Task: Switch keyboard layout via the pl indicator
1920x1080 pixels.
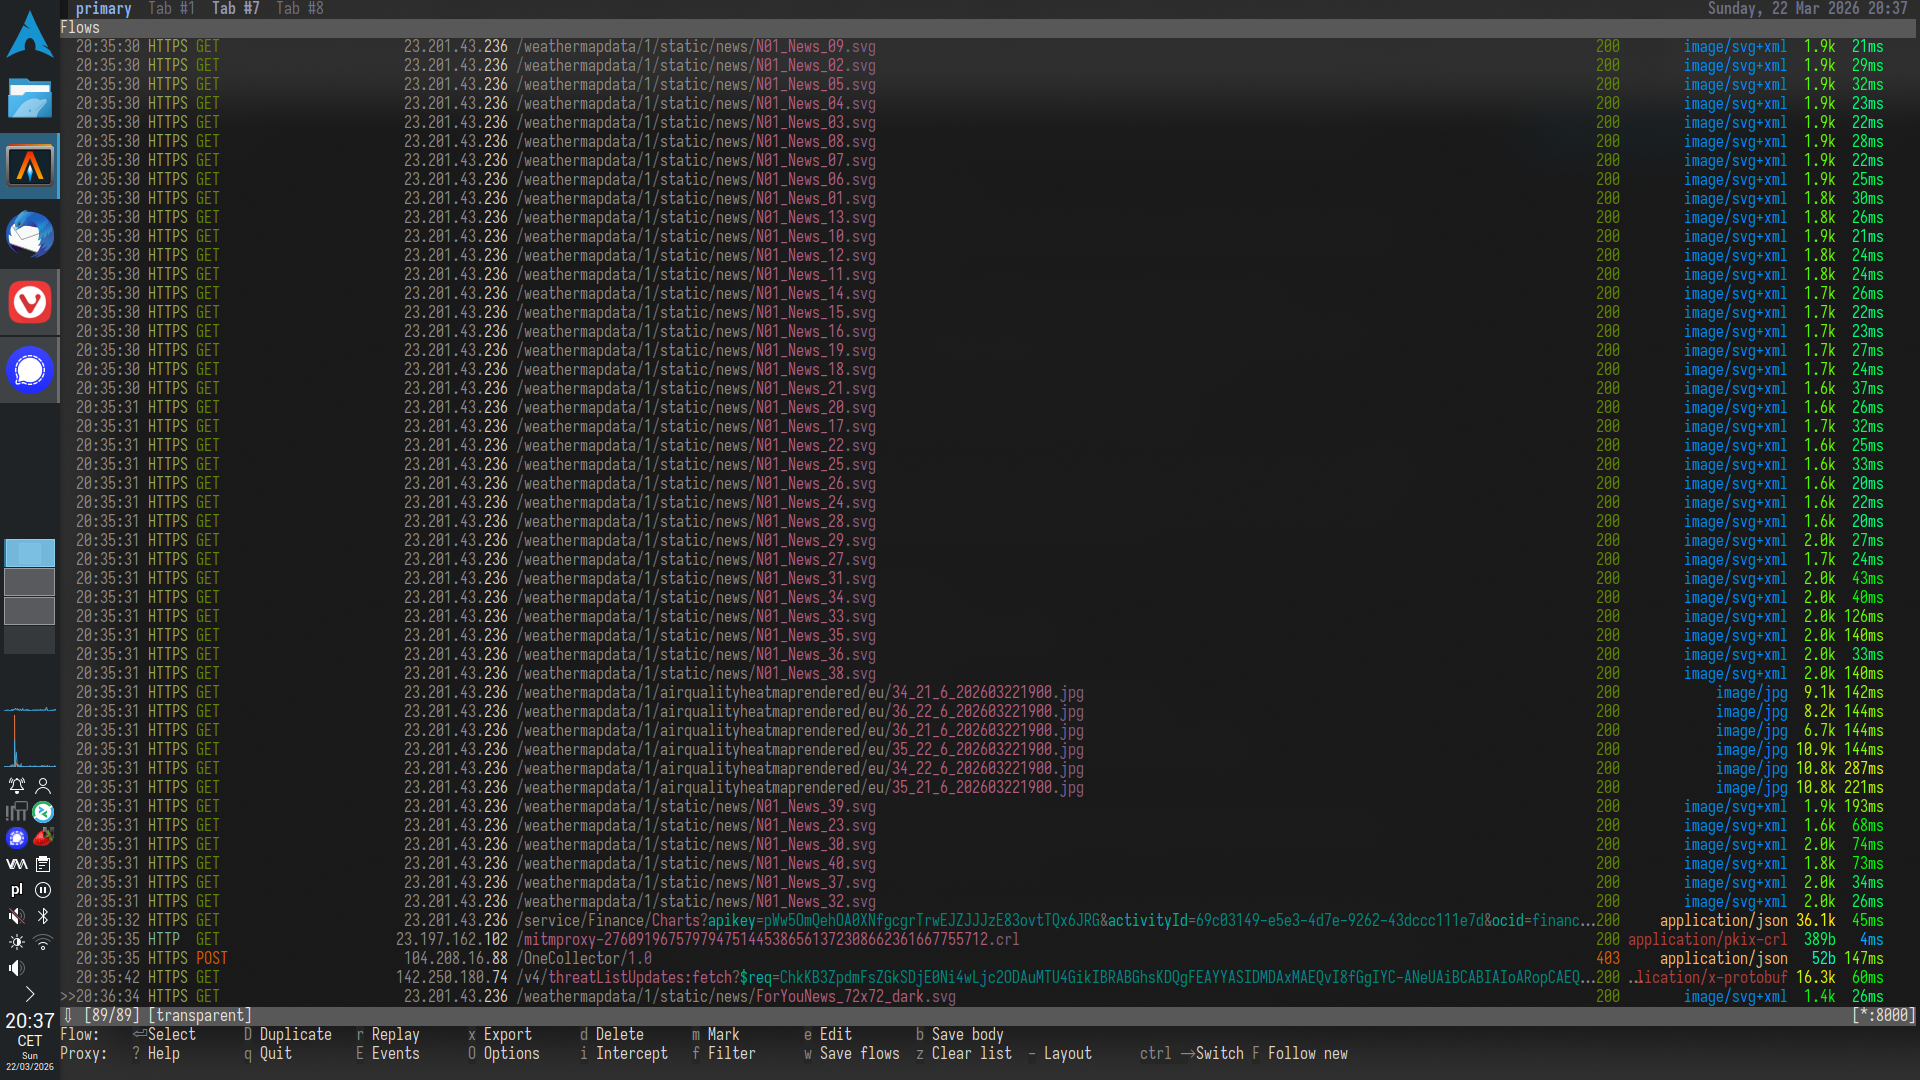Action: coord(16,890)
